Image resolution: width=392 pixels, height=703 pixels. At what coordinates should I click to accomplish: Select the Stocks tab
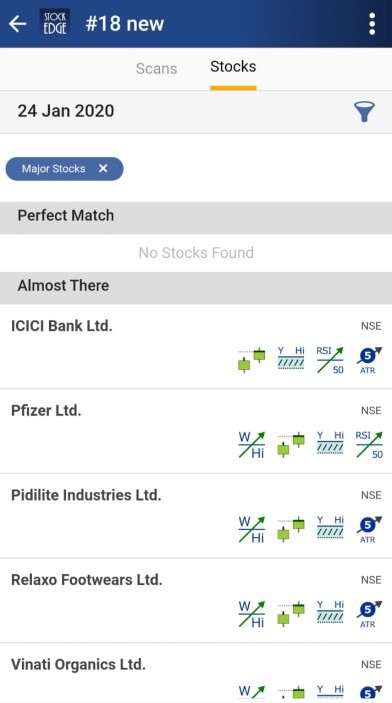[x=233, y=67]
